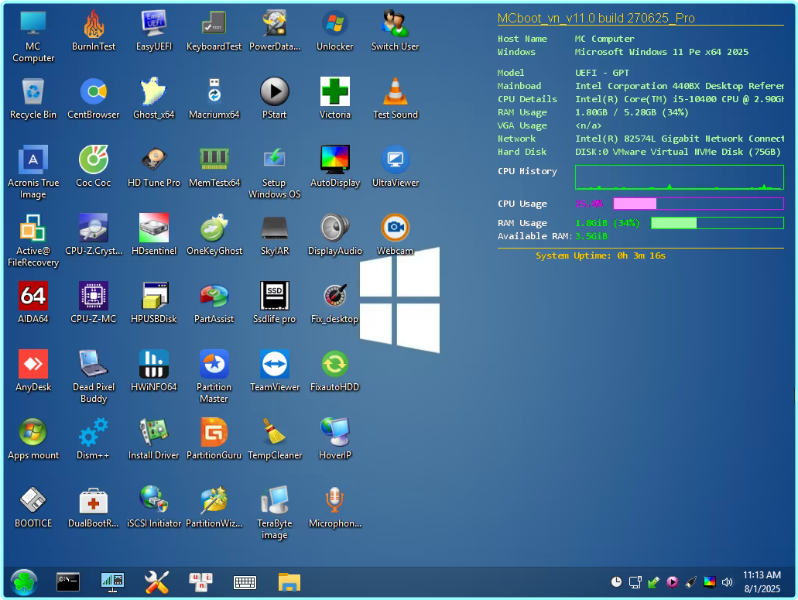The height and width of the screenshot is (600, 798).
Task: Open the Dead Pixel Buddy icon
Action: coord(94,377)
